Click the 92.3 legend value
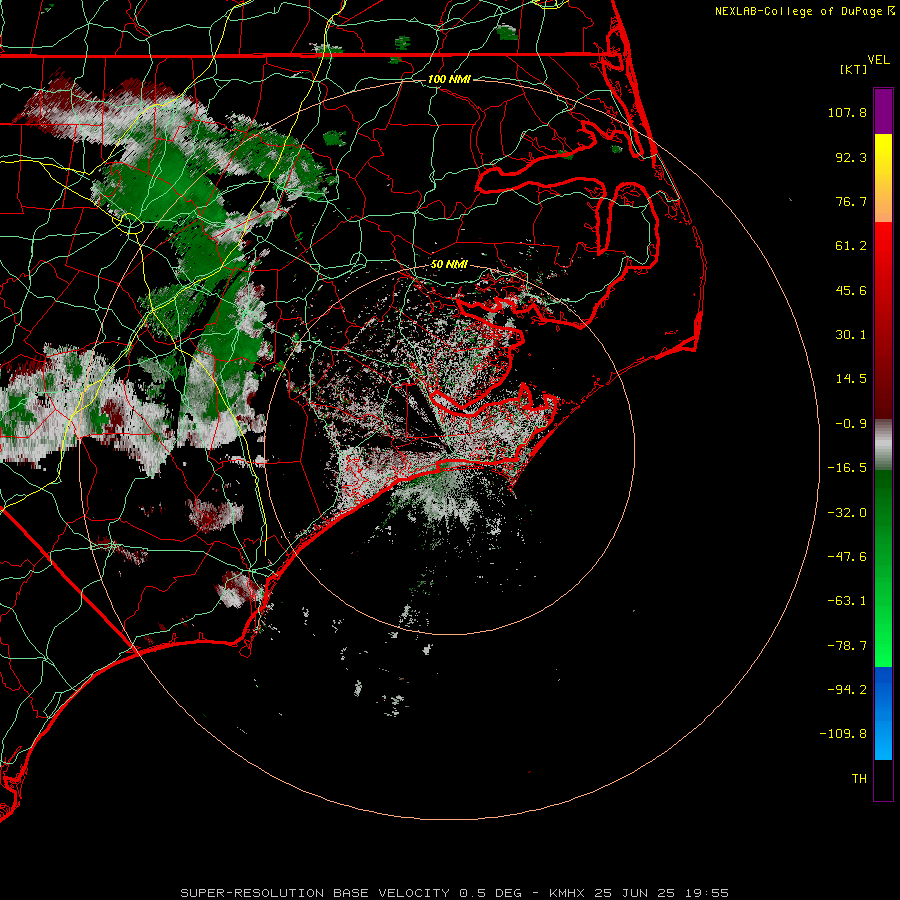 pyautogui.click(x=851, y=157)
